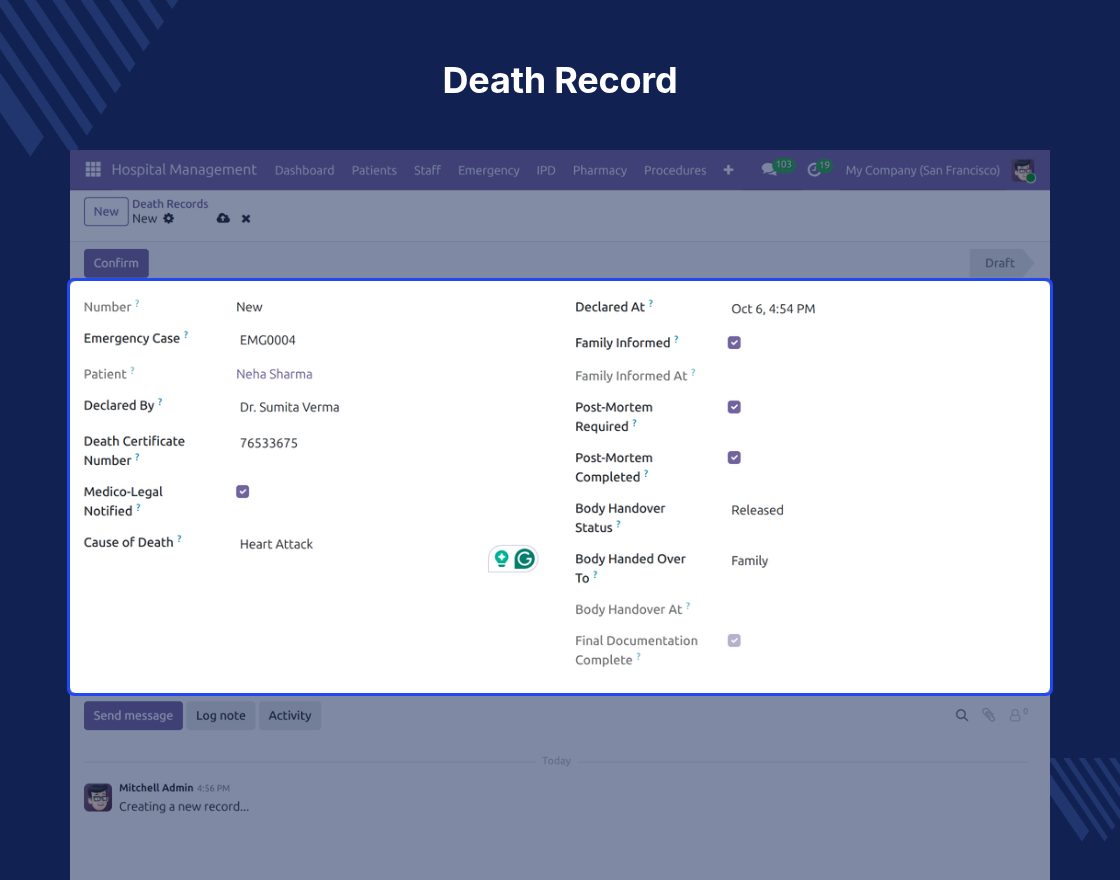Open Body Handover Status dropdown showing Released
The image size is (1120, 880).
[879, 510]
